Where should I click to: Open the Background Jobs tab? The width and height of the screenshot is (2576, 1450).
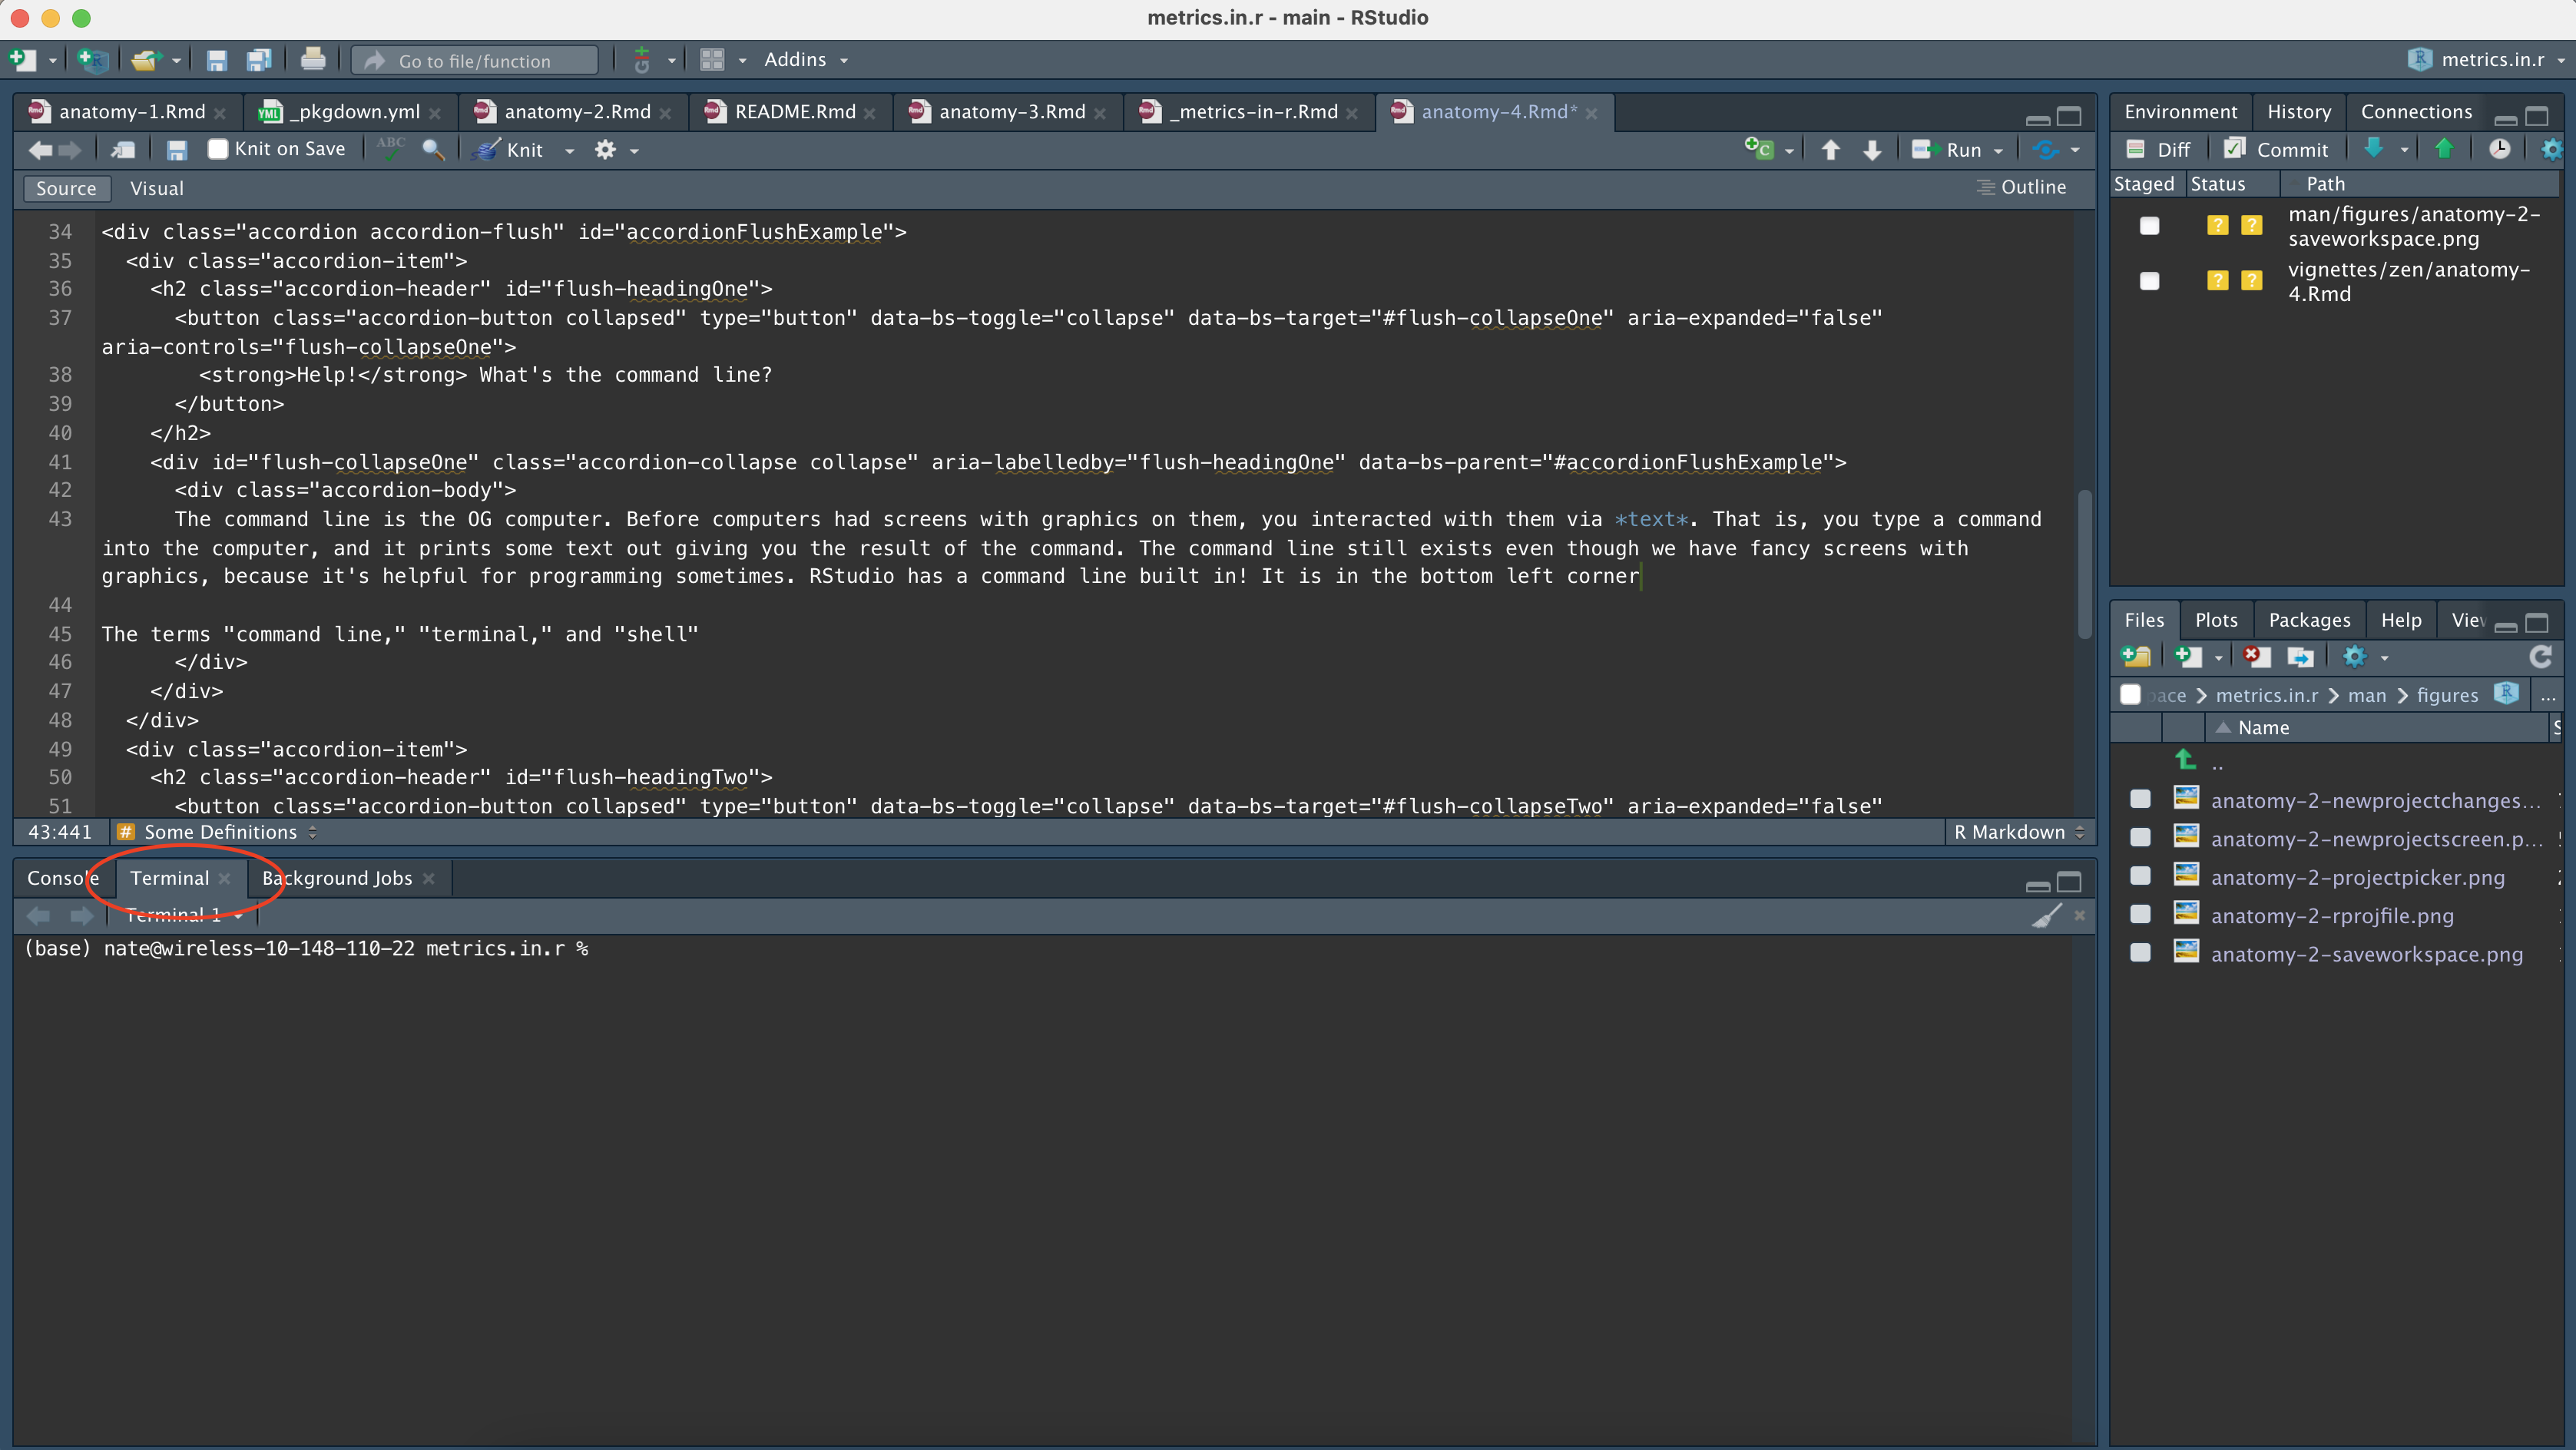coord(337,878)
